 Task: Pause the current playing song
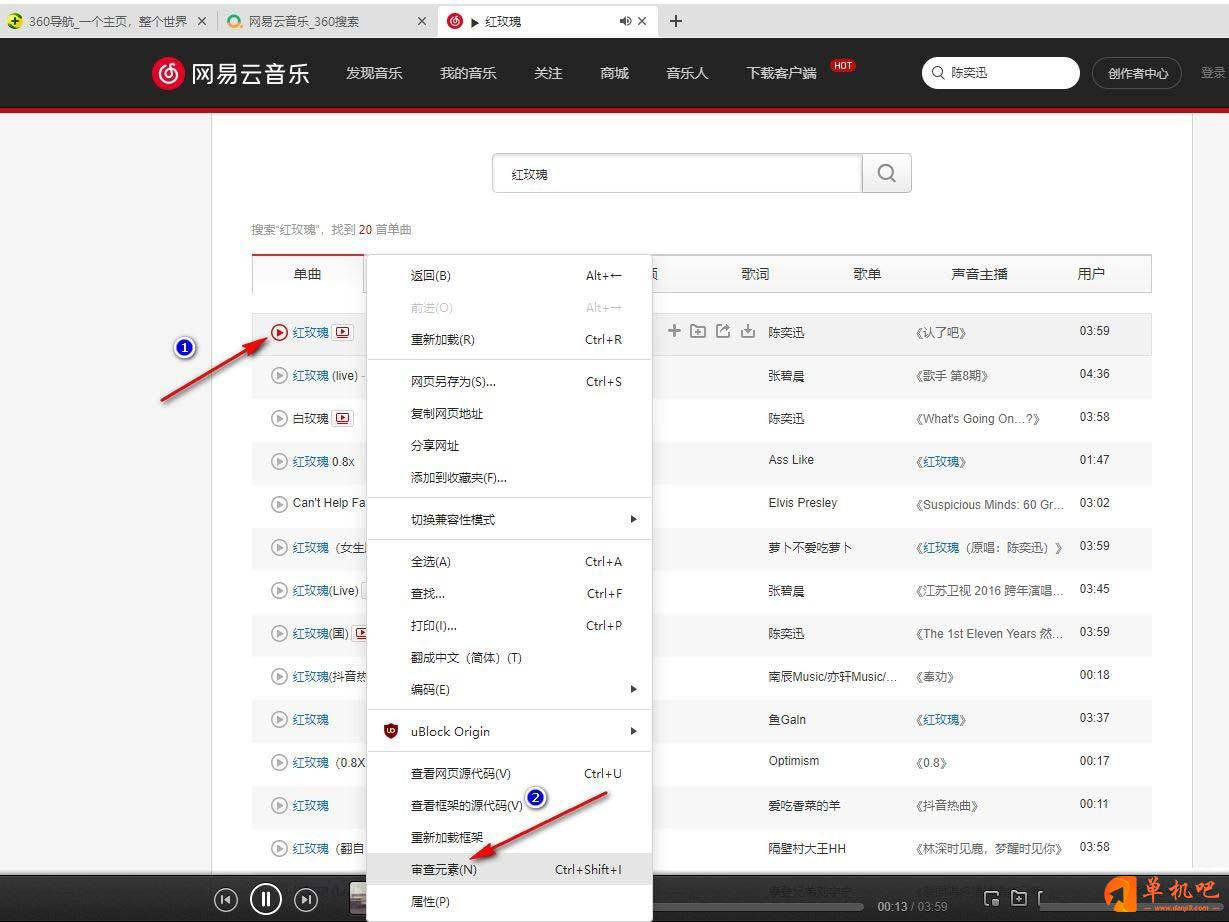(x=266, y=898)
